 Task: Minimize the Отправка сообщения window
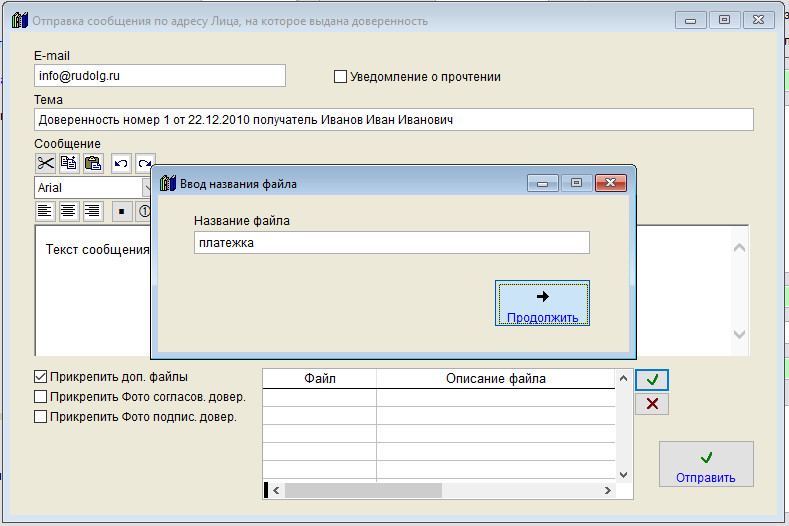(690, 20)
